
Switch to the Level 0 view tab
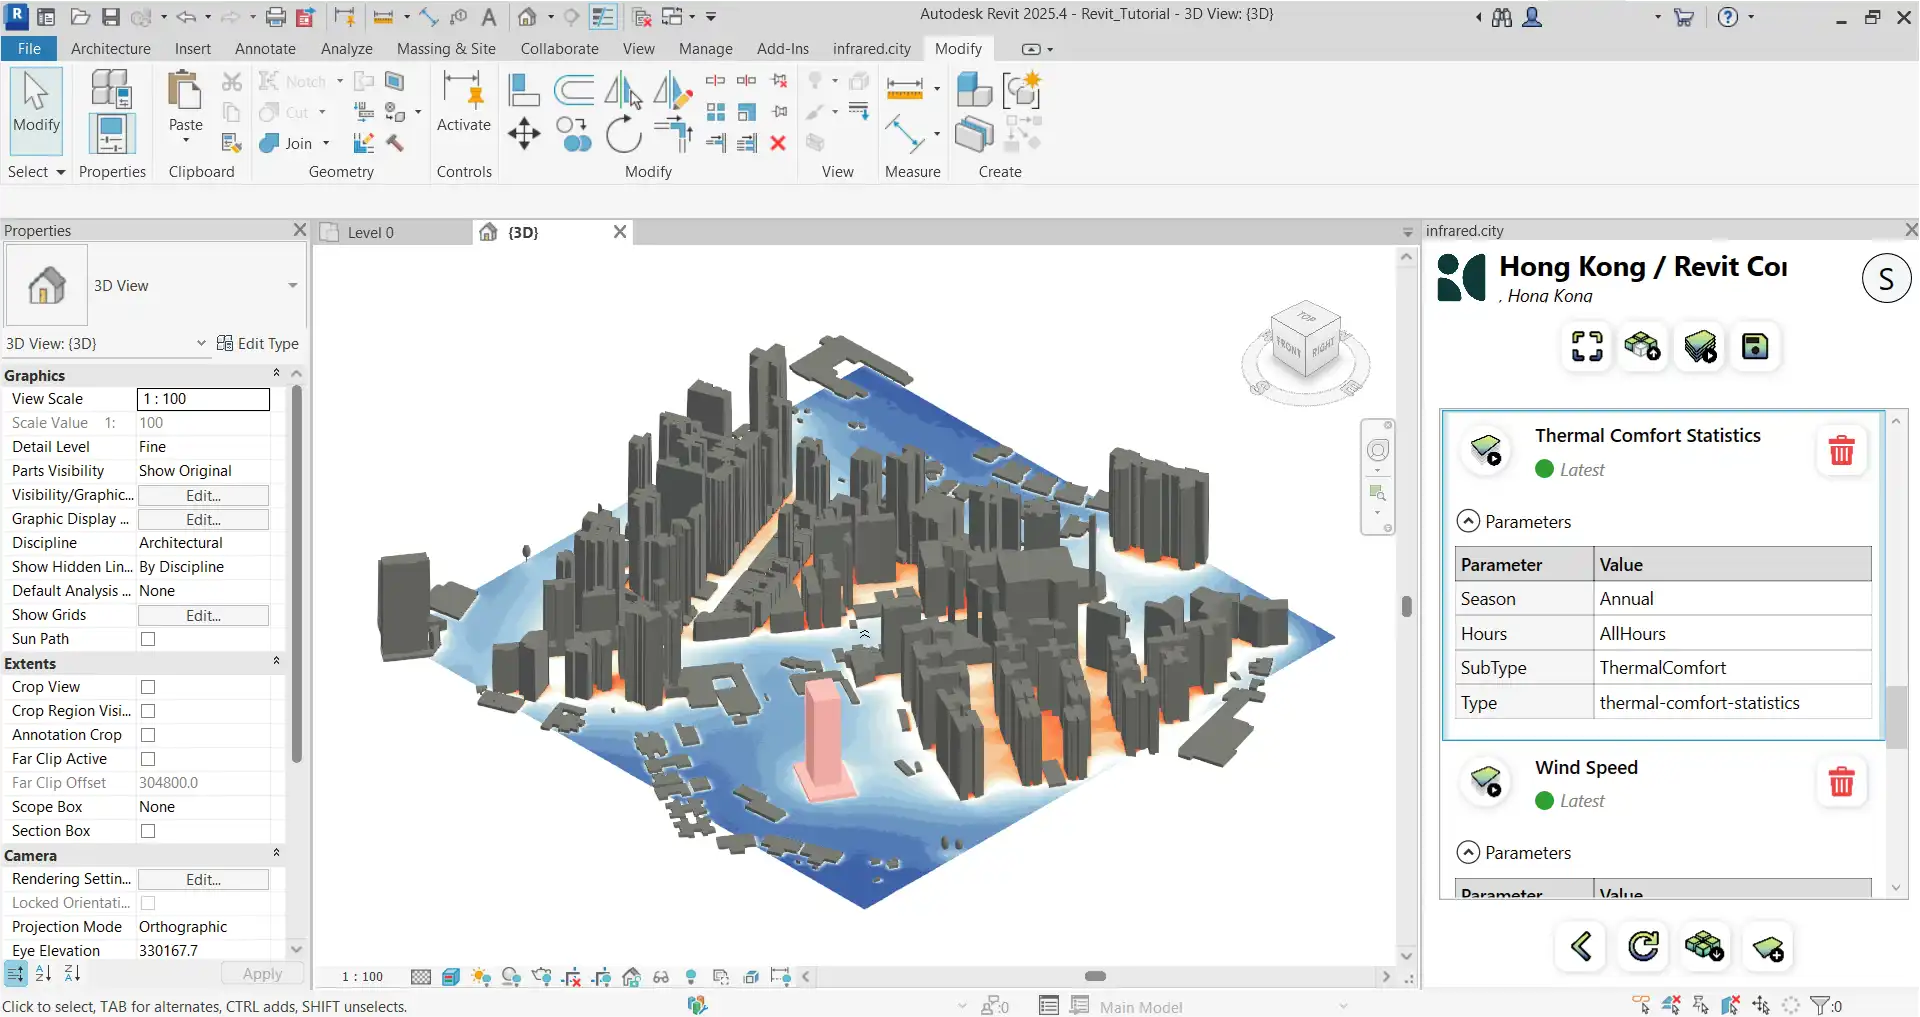(370, 233)
